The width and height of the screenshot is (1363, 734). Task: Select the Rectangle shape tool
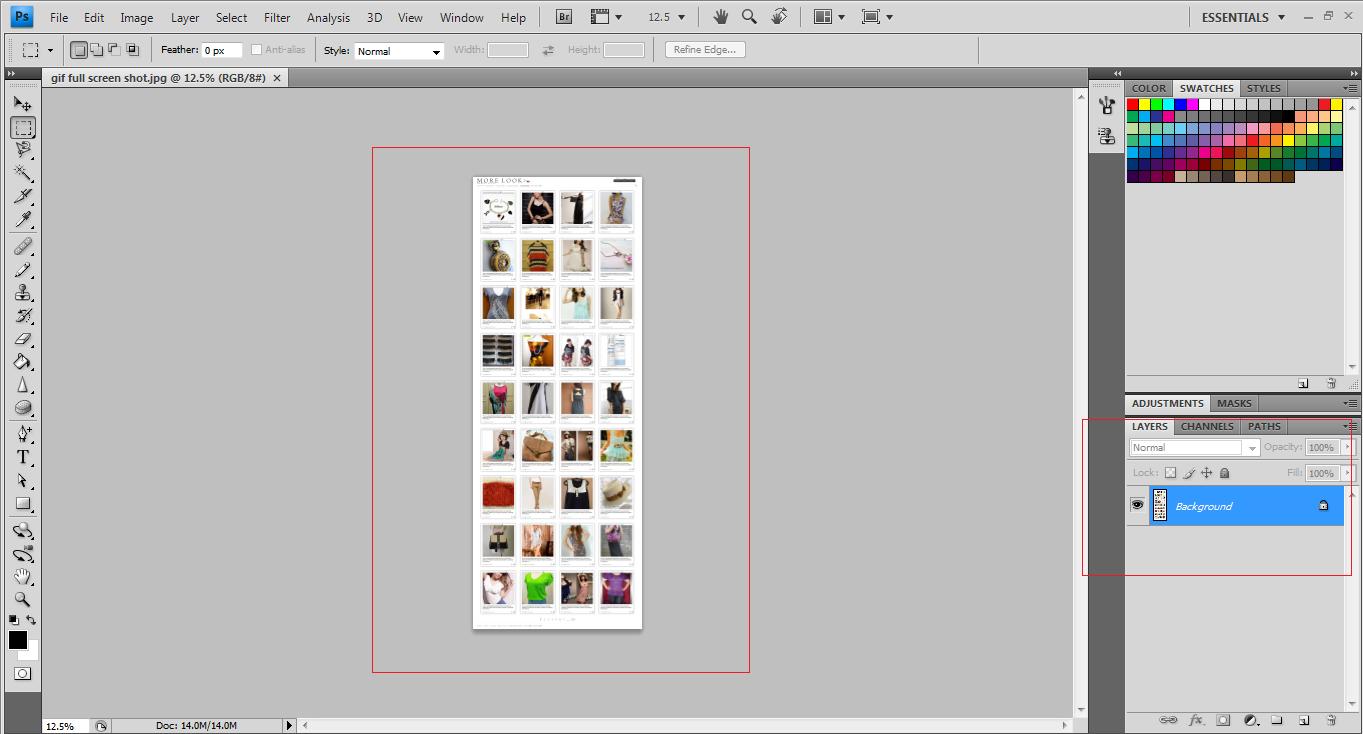[23, 504]
